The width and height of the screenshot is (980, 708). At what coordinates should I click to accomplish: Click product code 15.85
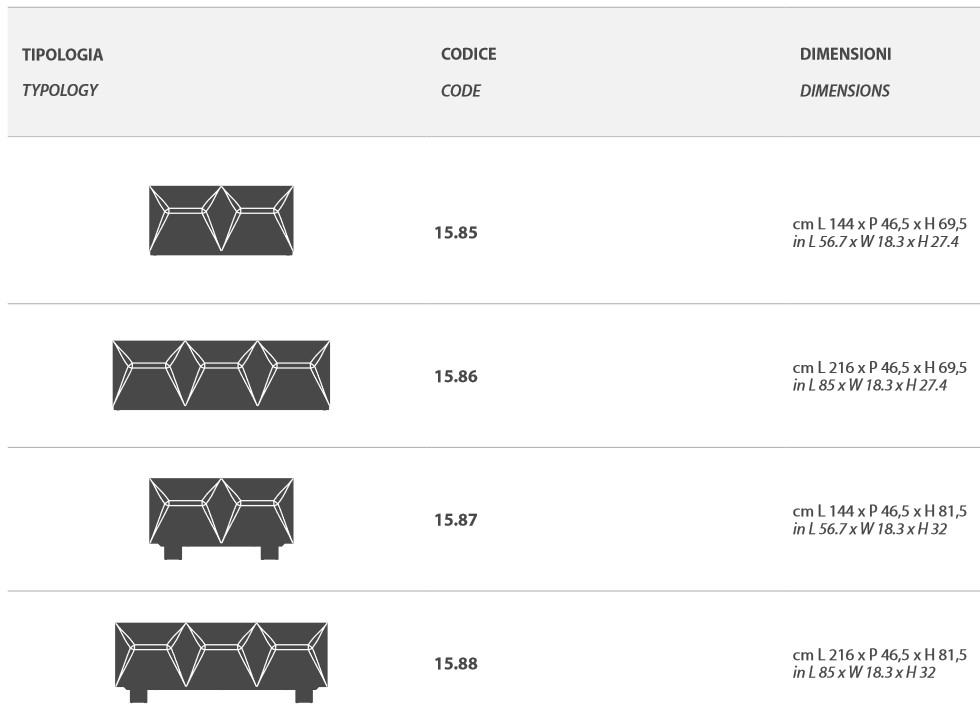(x=456, y=234)
